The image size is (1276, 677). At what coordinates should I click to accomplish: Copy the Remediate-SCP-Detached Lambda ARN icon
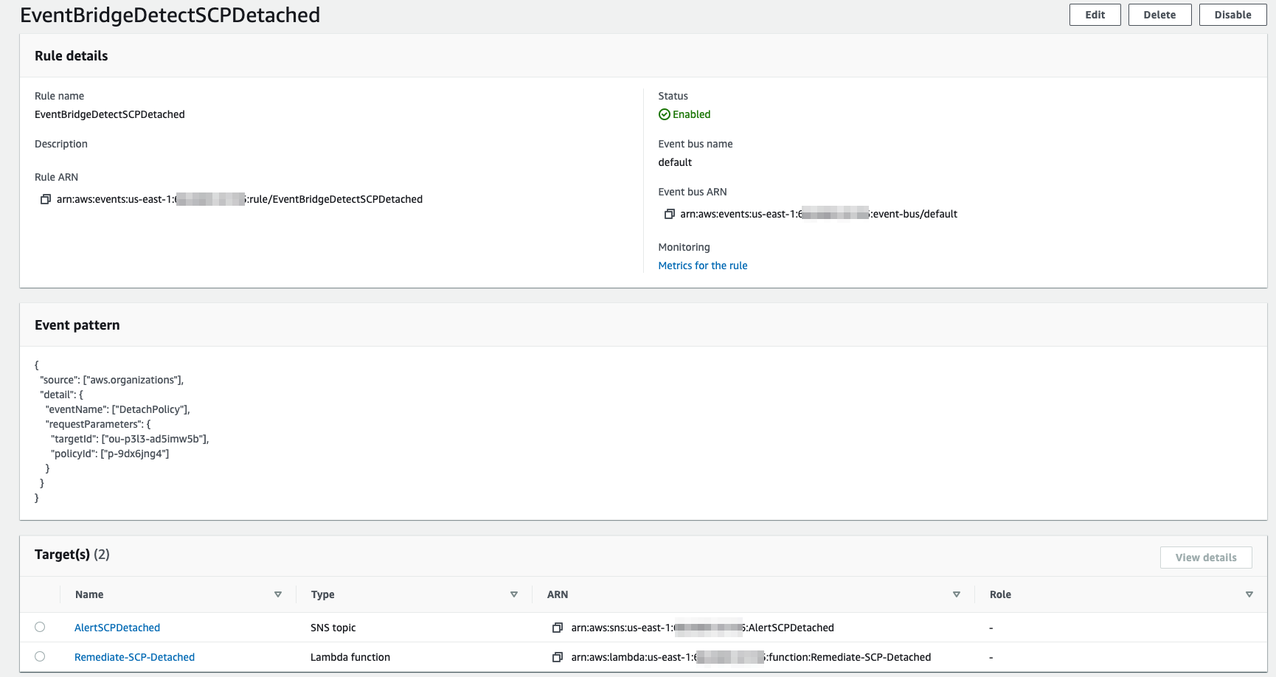coord(558,657)
